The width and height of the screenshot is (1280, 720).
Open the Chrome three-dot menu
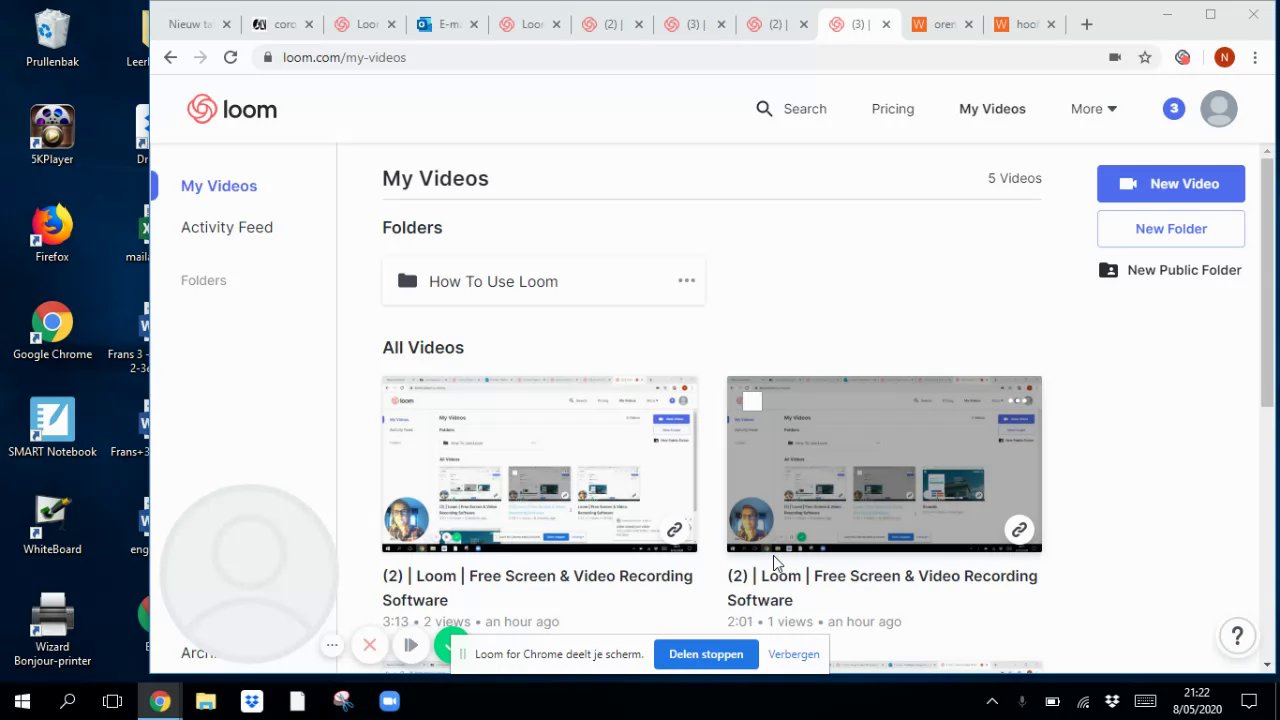tap(1255, 57)
